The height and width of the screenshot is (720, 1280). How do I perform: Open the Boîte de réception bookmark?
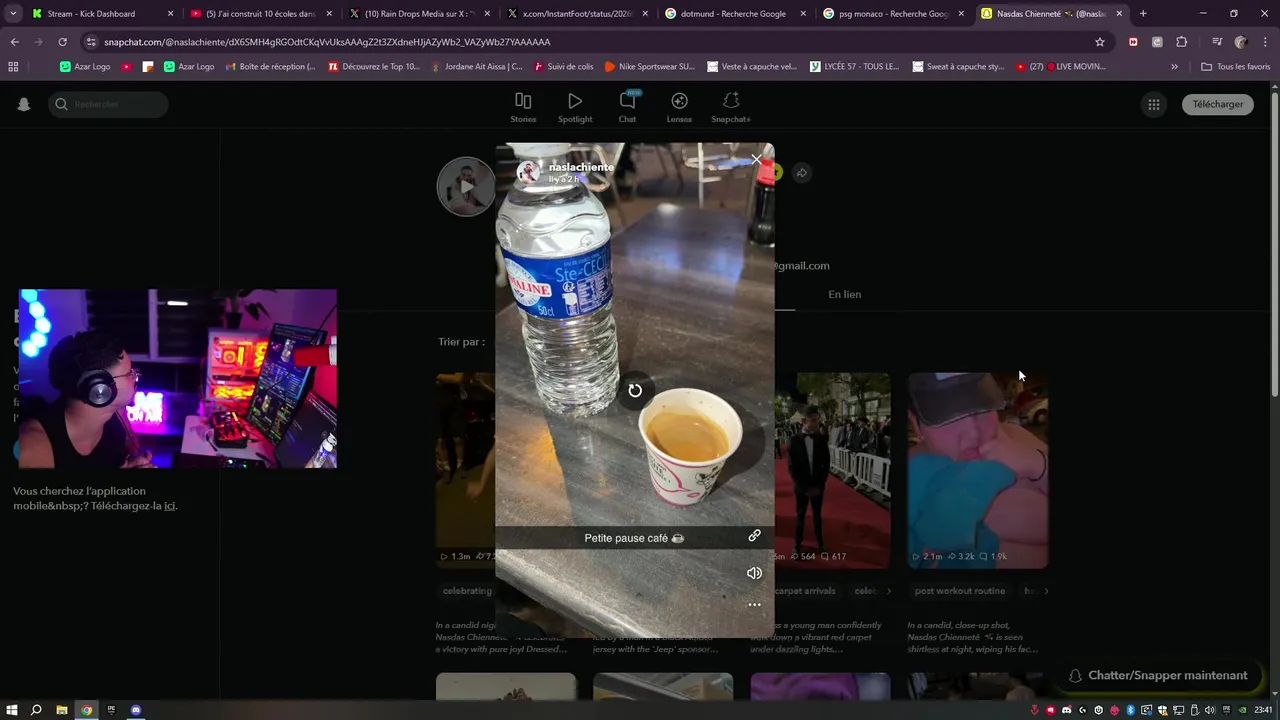pyautogui.click(x=270, y=66)
